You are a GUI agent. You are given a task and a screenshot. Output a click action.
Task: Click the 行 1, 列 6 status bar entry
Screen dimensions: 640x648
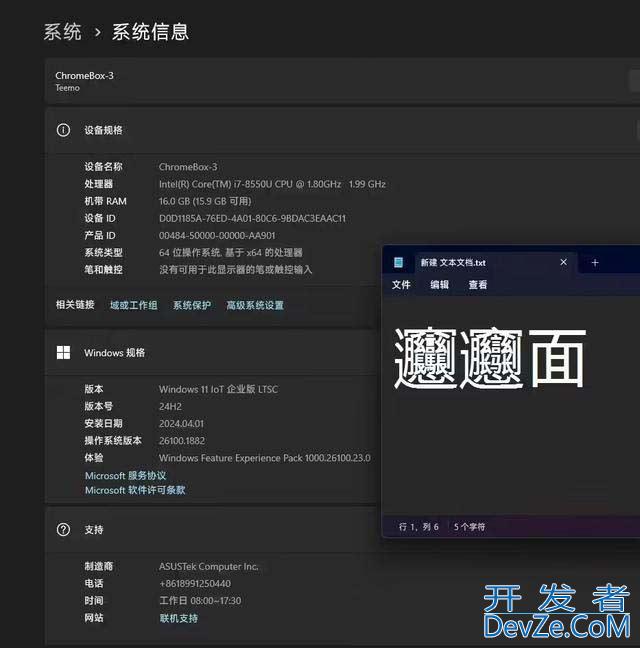pyautogui.click(x=419, y=526)
